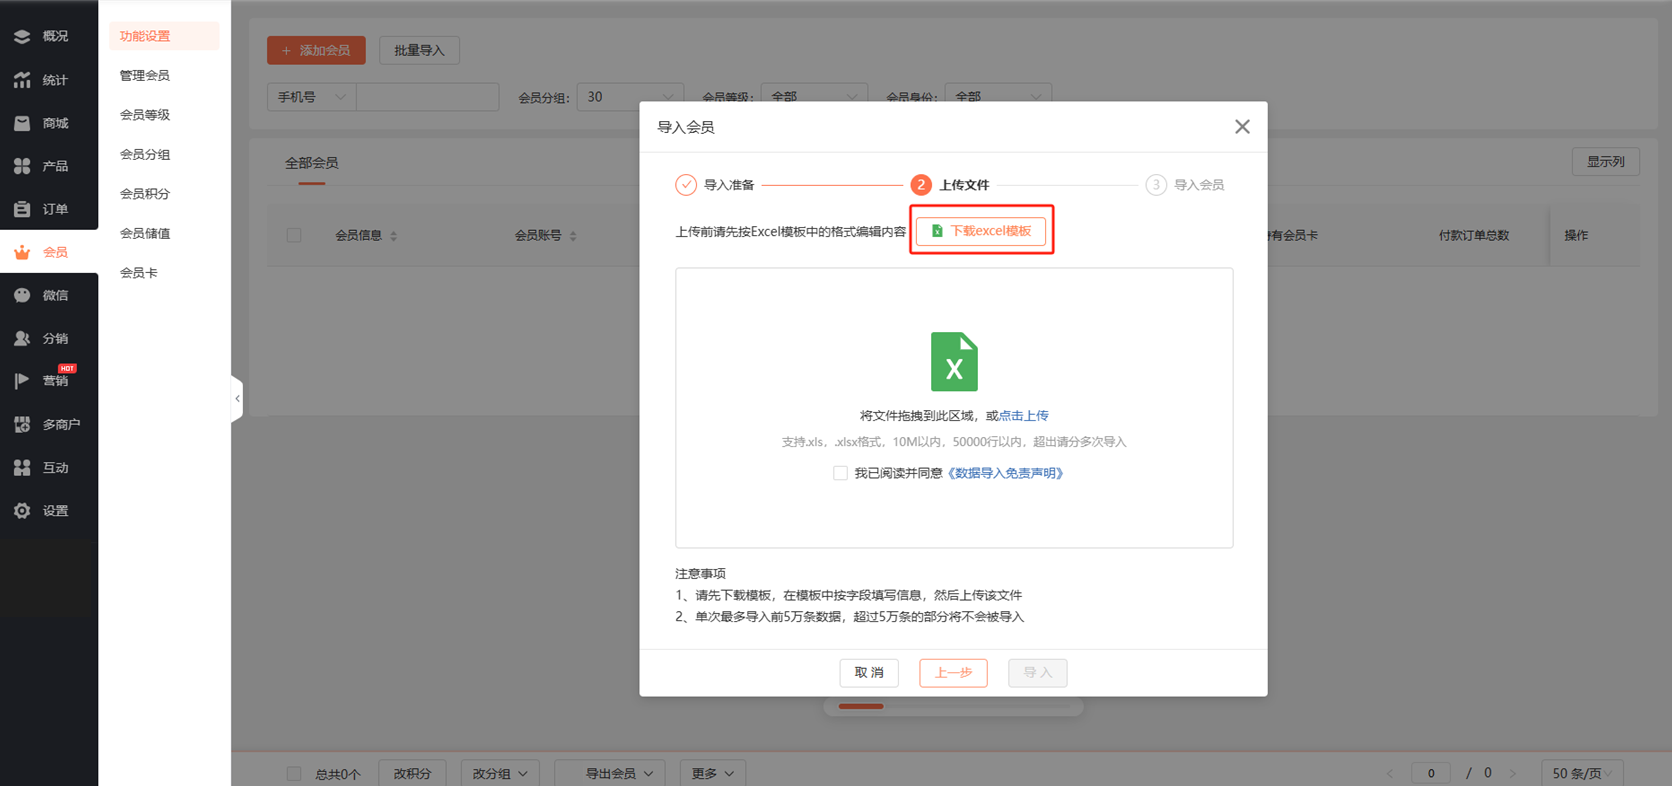Click the search text input next to 手机号
Screen dimensions: 1672x786
click(427, 97)
